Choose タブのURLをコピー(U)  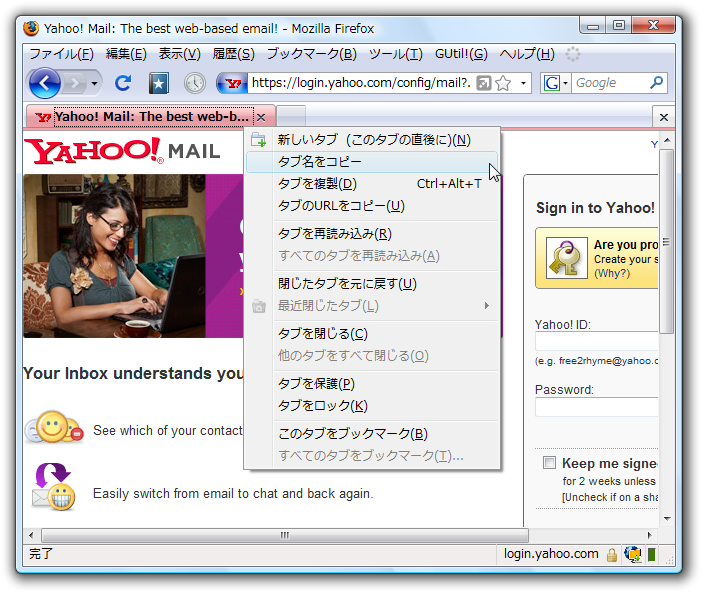point(373,206)
